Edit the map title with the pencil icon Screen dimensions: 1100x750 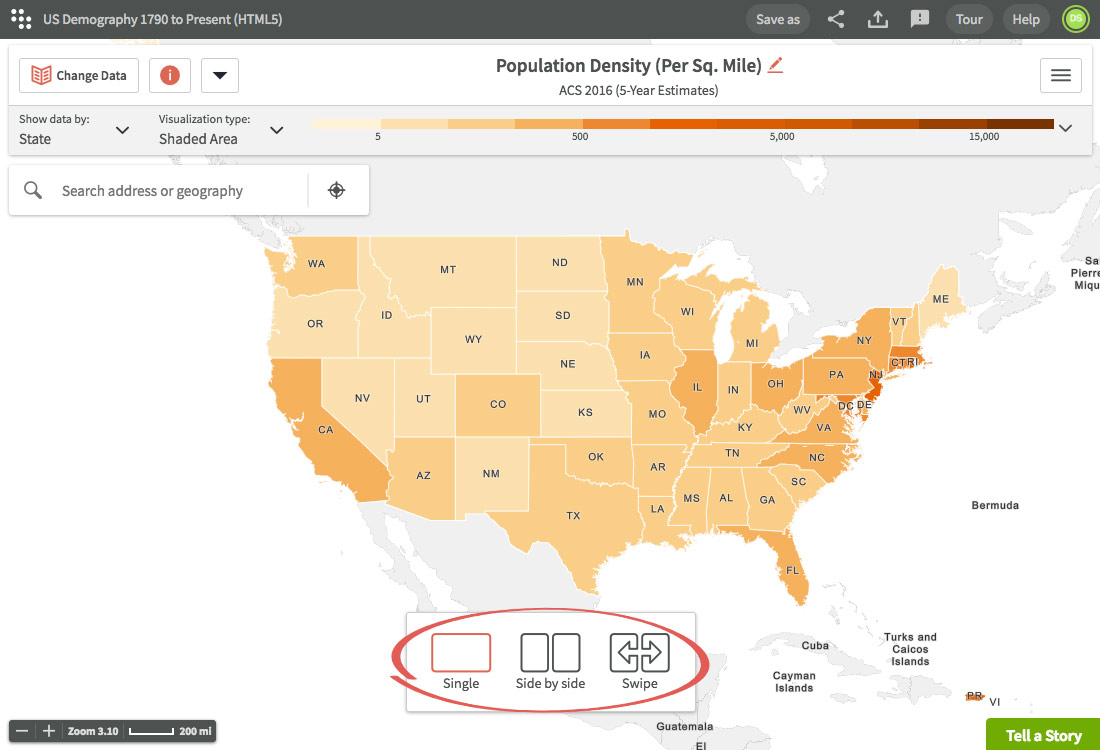coord(775,64)
